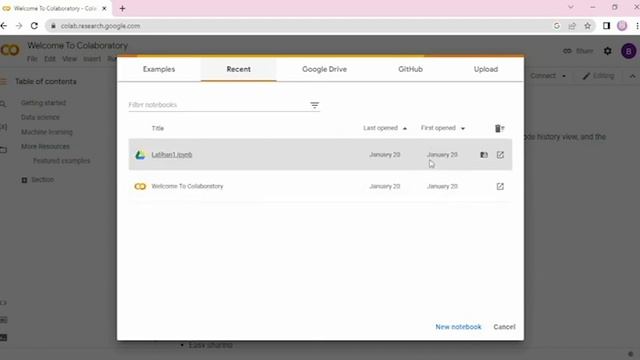Open the tab search chevron
Viewport: 640px width, 360px height.
(571, 7)
